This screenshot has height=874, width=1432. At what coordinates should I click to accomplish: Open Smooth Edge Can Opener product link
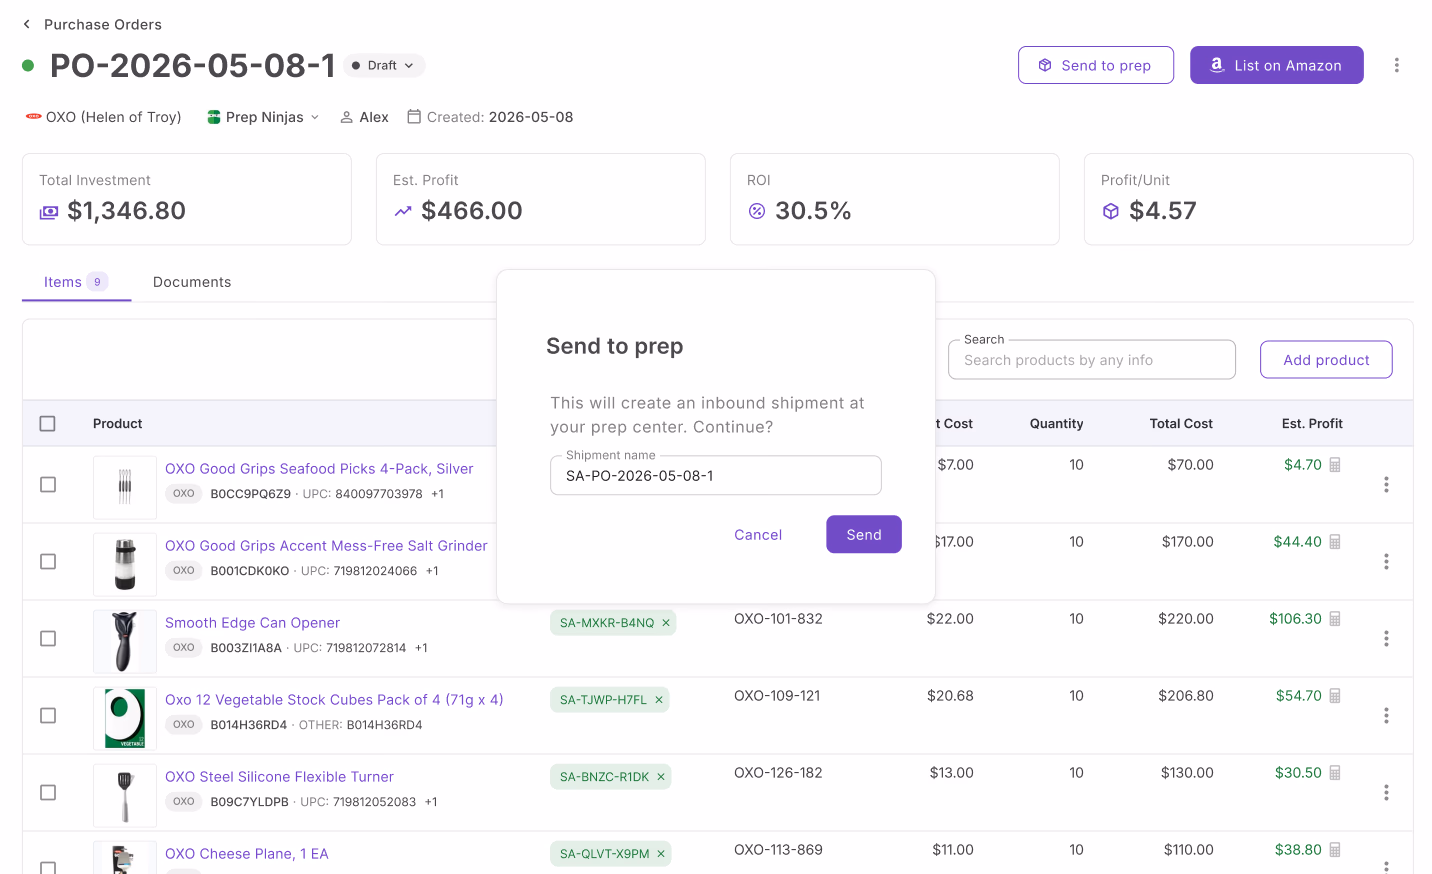(x=252, y=623)
